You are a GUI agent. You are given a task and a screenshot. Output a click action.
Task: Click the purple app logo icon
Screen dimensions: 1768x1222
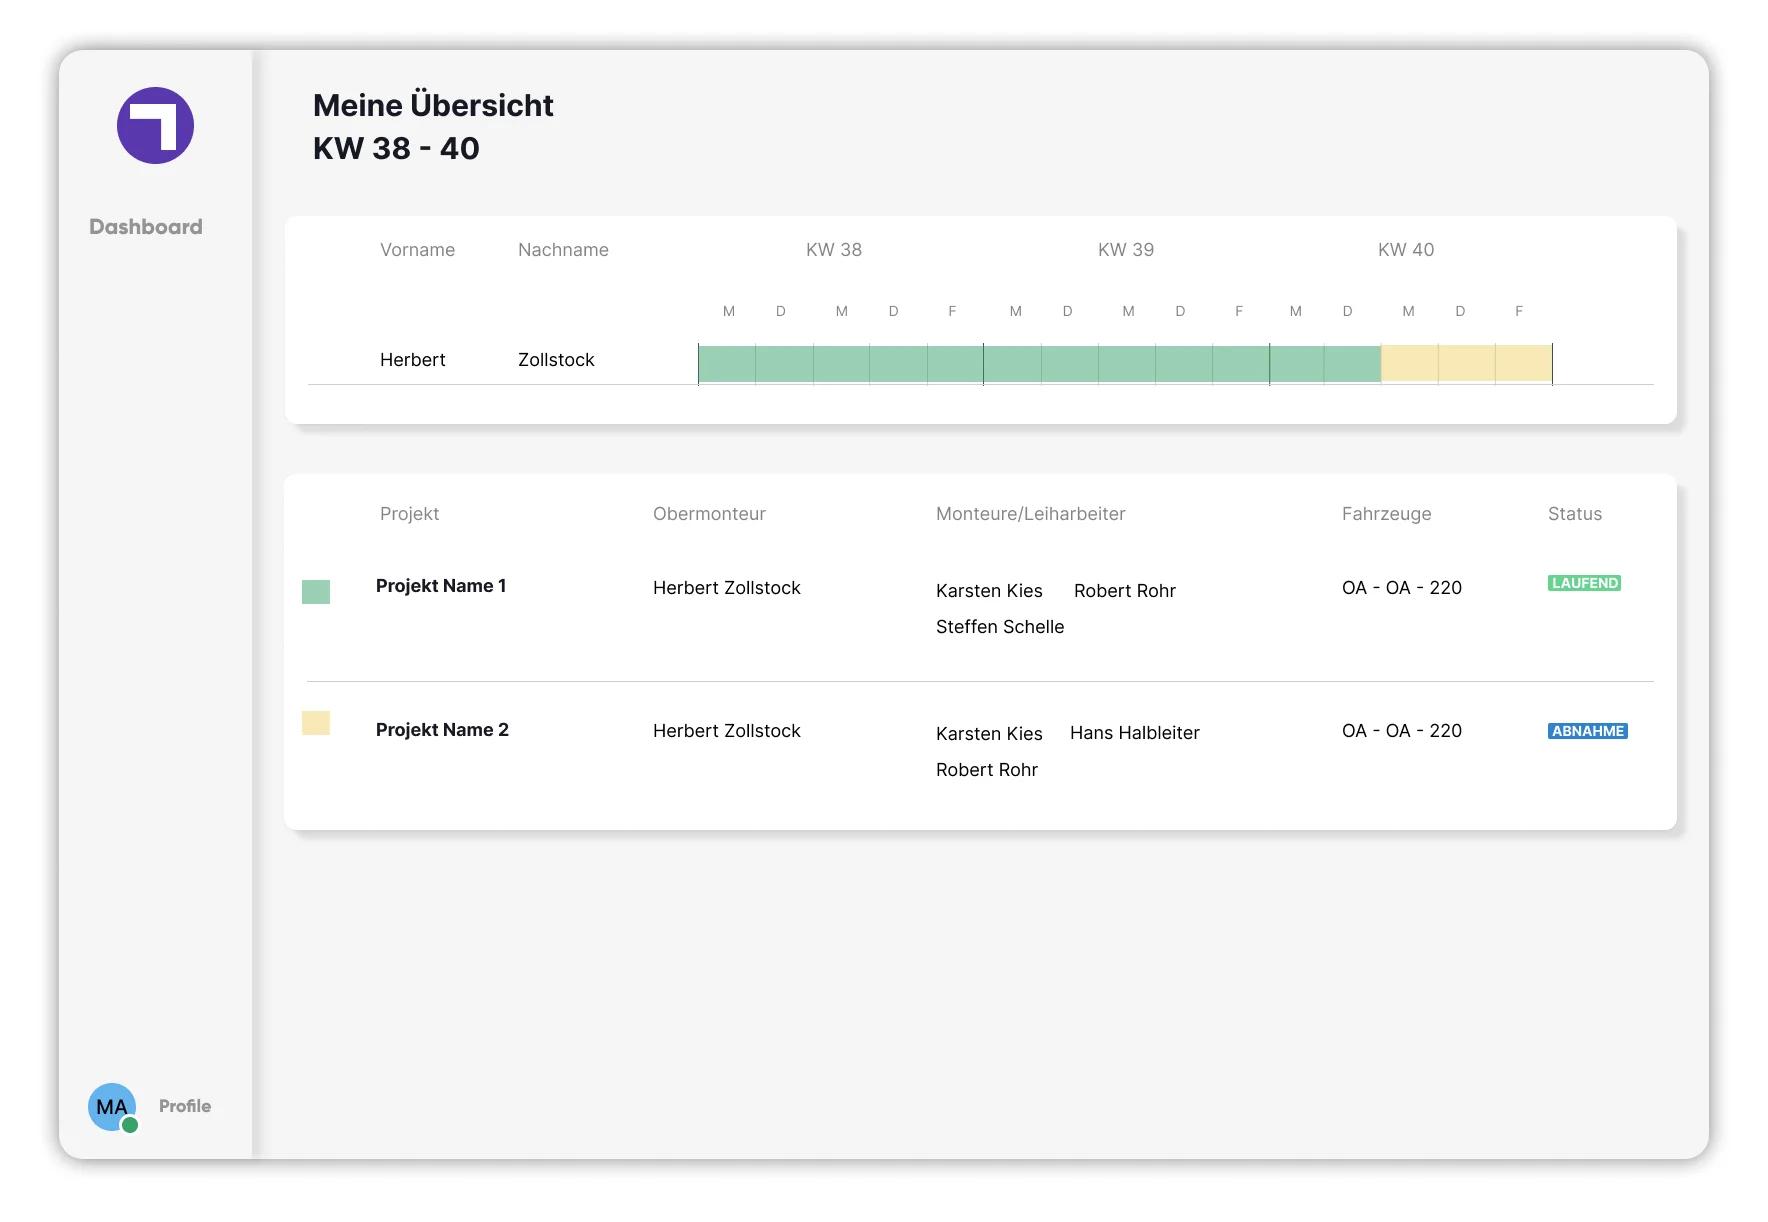click(155, 125)
